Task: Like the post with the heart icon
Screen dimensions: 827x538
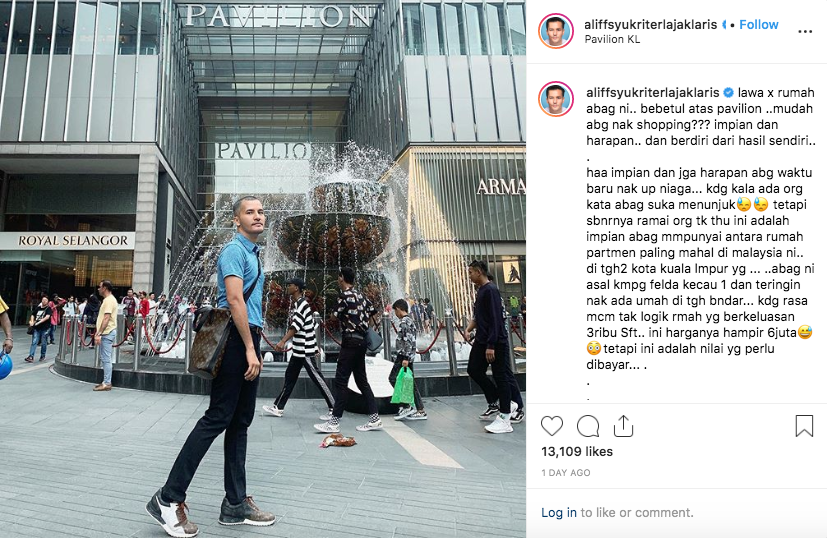Action: [552, 426]
